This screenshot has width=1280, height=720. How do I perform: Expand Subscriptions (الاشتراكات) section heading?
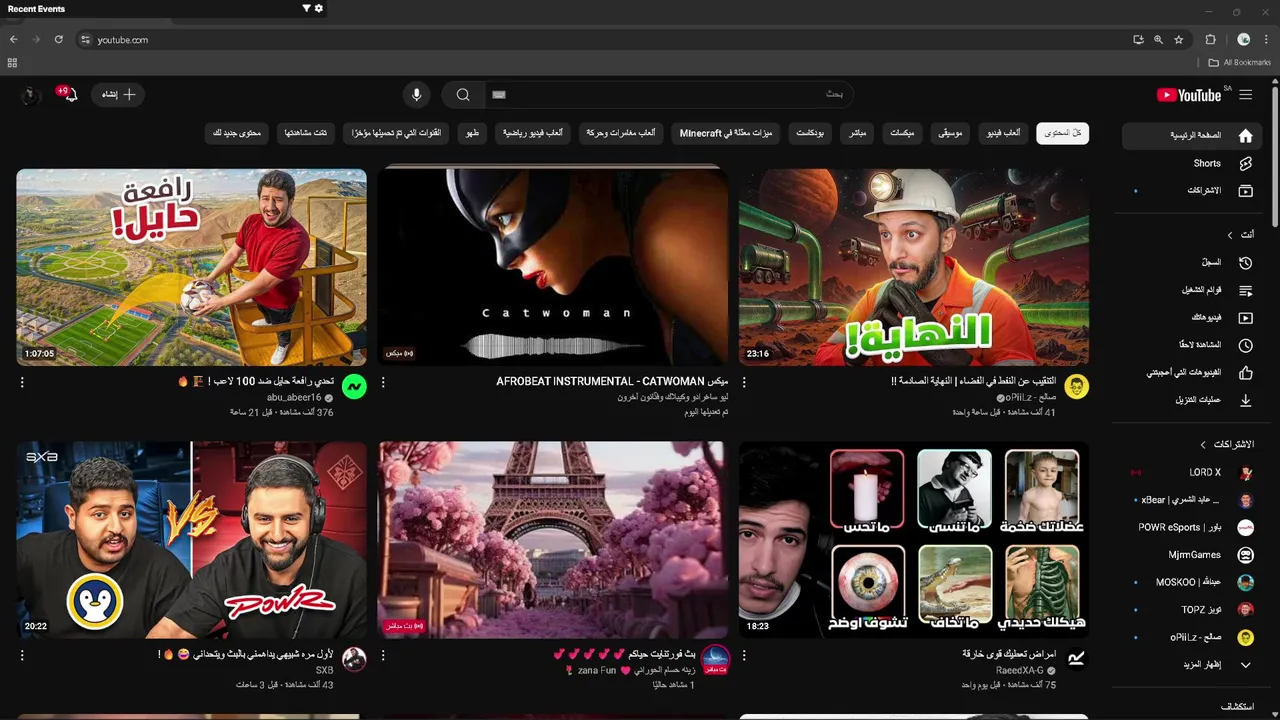coord(1231,444)
